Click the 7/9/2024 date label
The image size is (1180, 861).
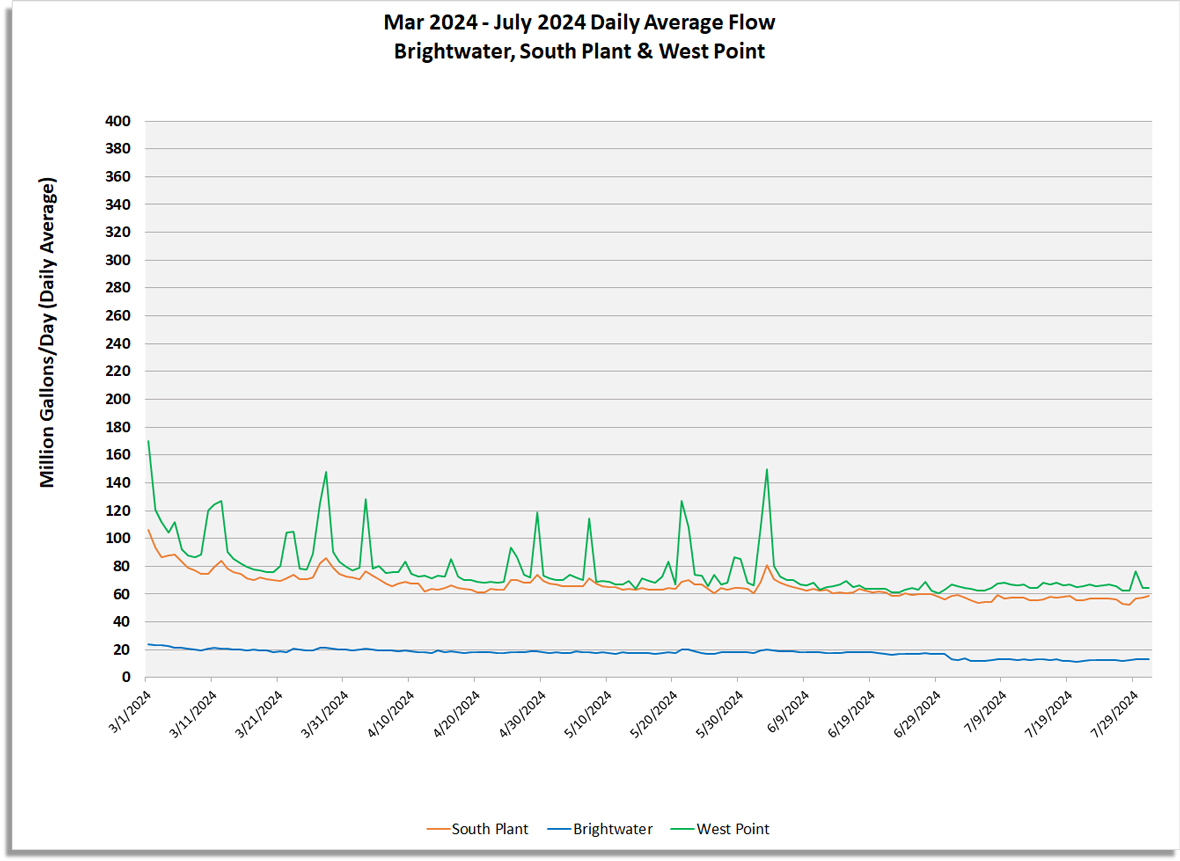point(985,712)
